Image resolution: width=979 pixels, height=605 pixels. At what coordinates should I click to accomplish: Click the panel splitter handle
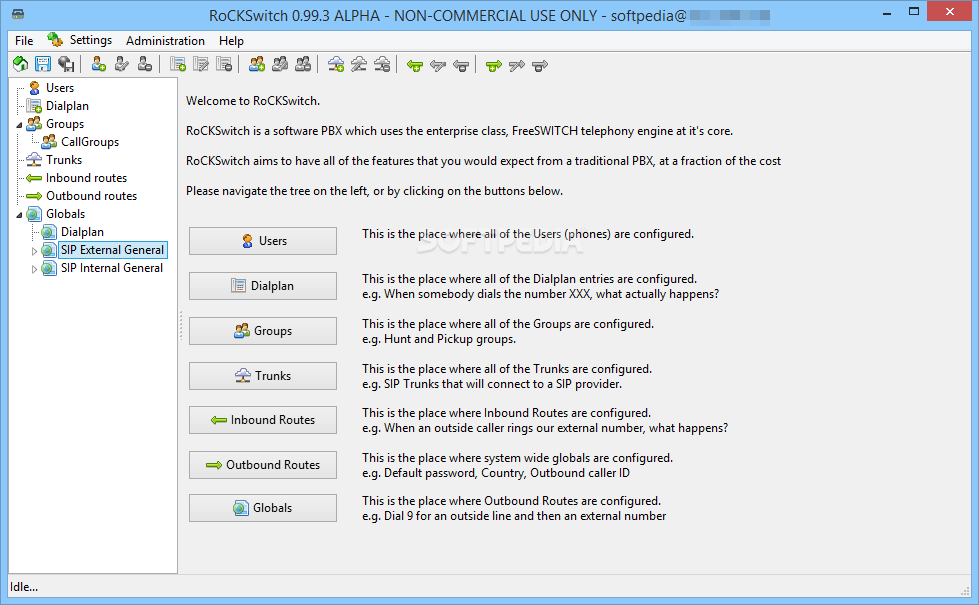(181, 326)
